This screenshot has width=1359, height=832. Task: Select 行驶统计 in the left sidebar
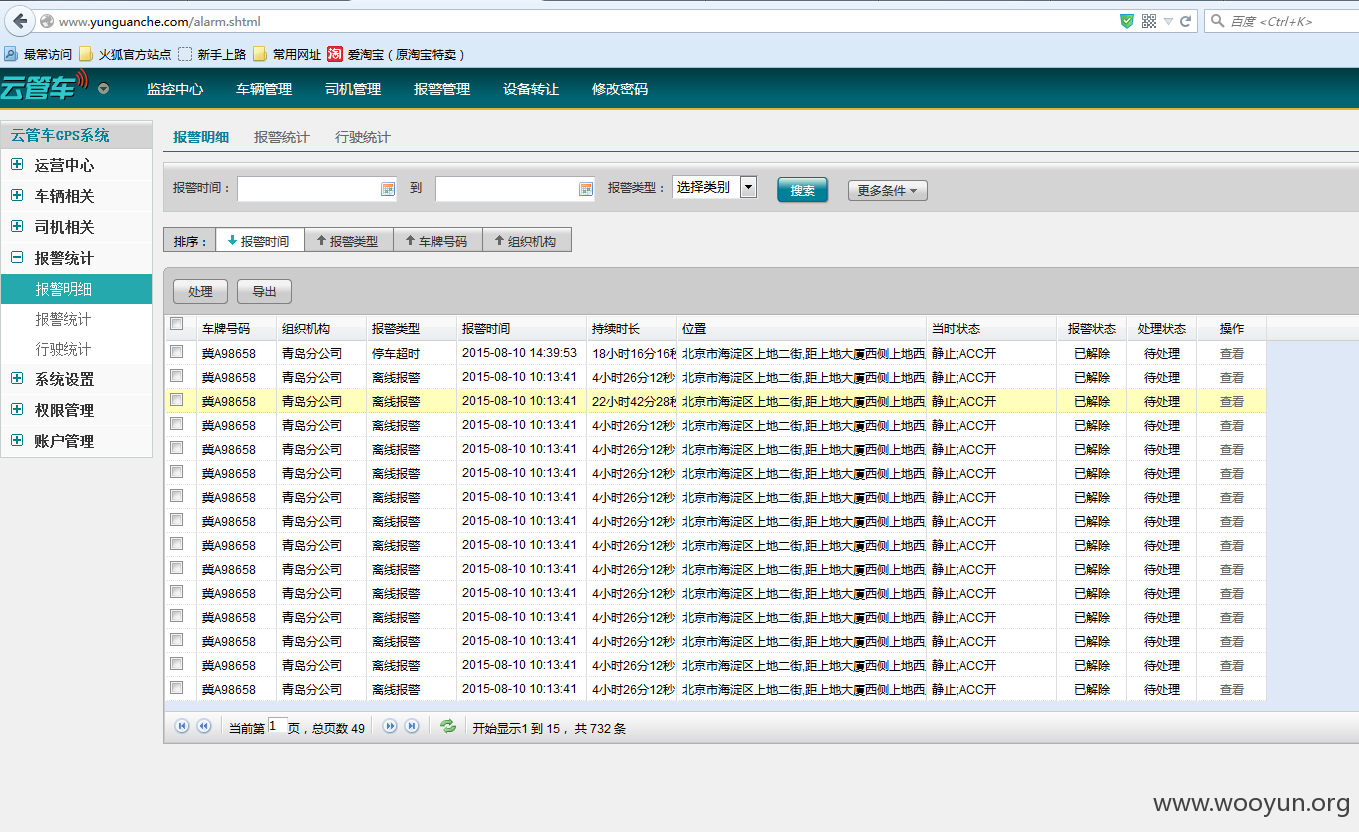click(63, 349)
